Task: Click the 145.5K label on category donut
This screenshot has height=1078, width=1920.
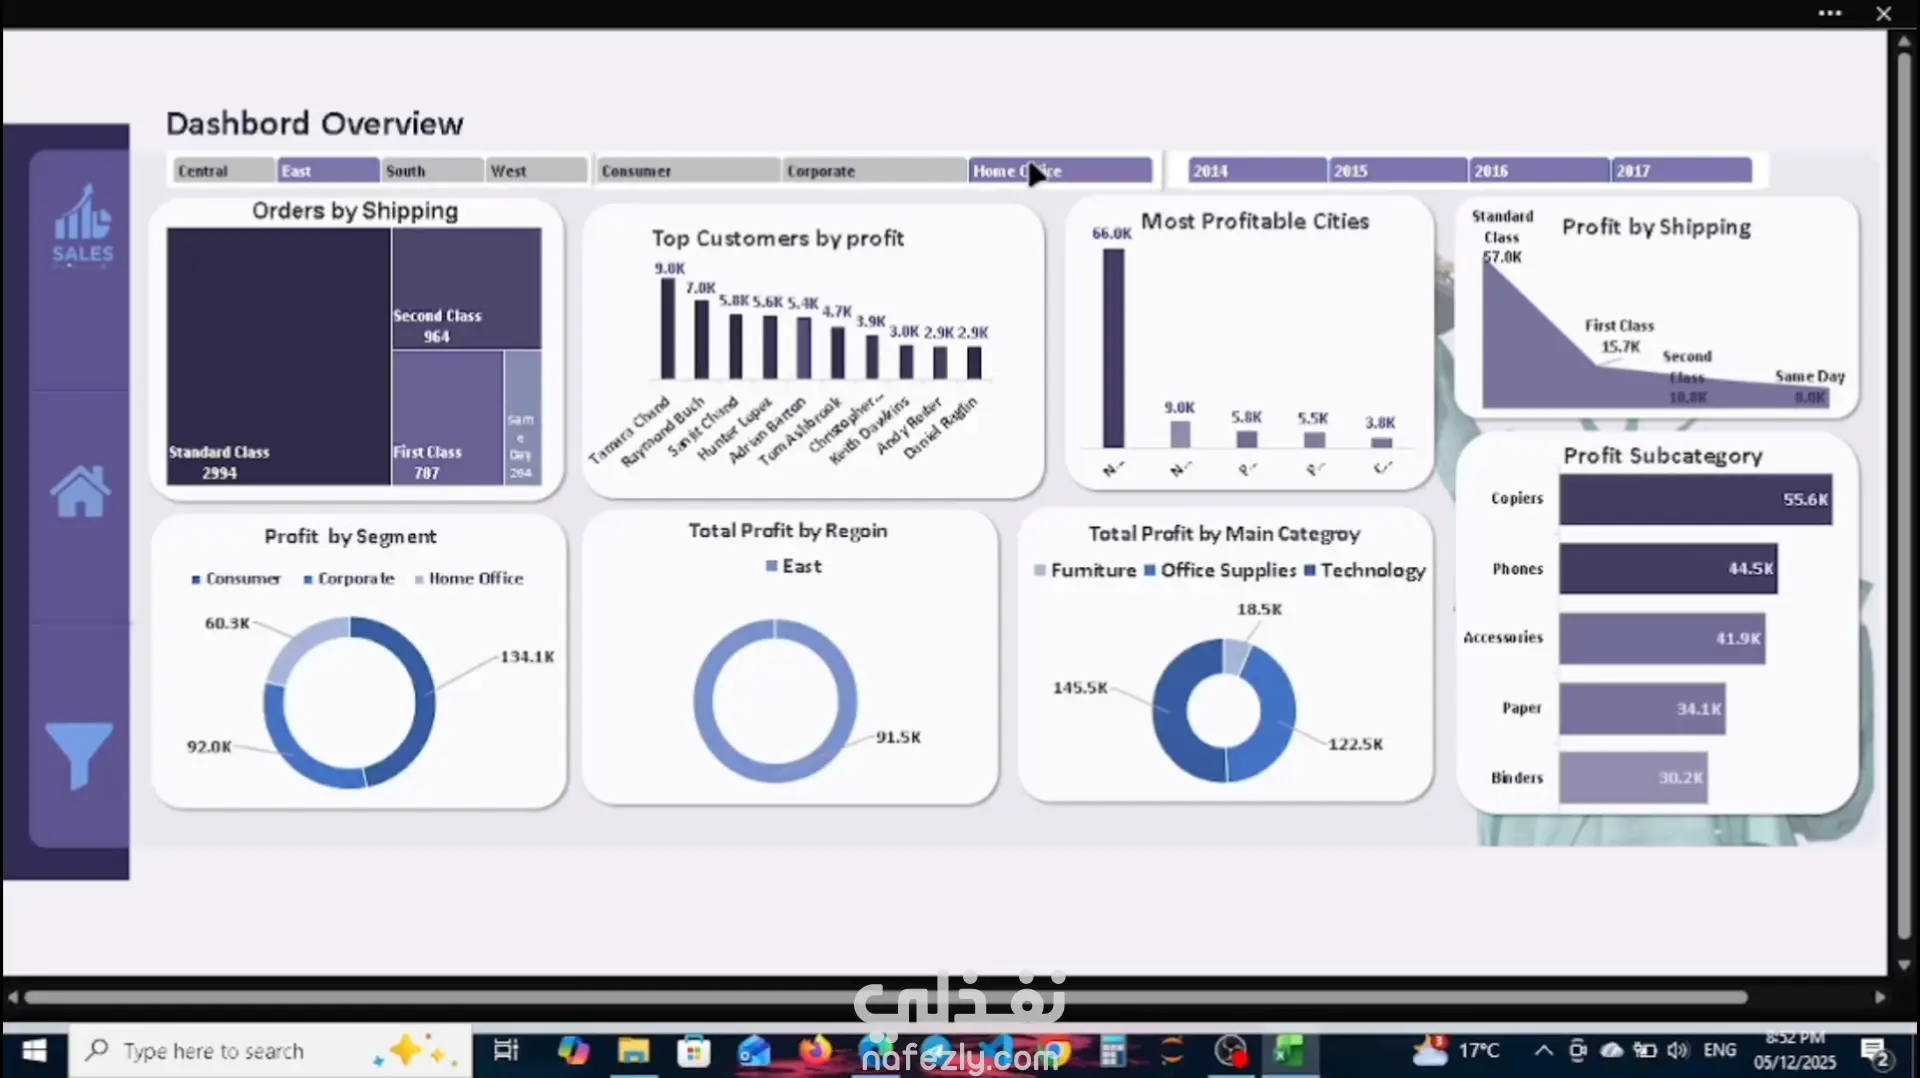Action: tap(1080, 688)
